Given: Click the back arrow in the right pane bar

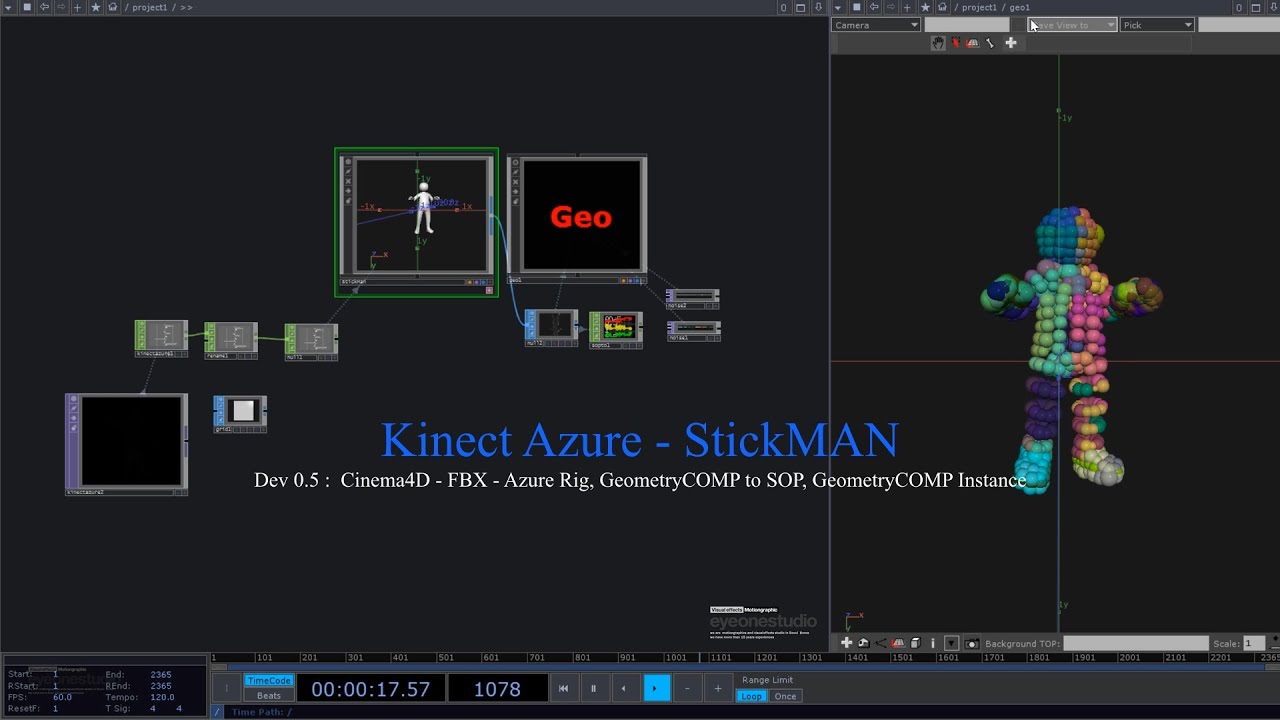Looking at the screenshot, I should pyautogui.click(x=874, y=7).
